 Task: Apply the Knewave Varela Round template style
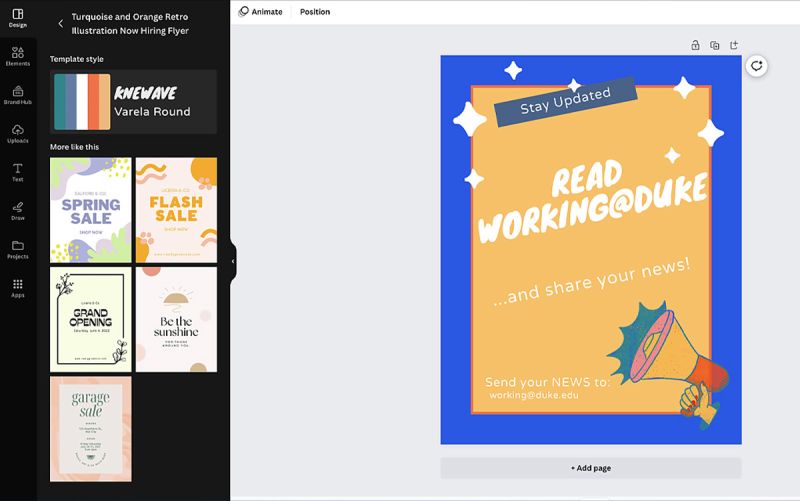134,102
